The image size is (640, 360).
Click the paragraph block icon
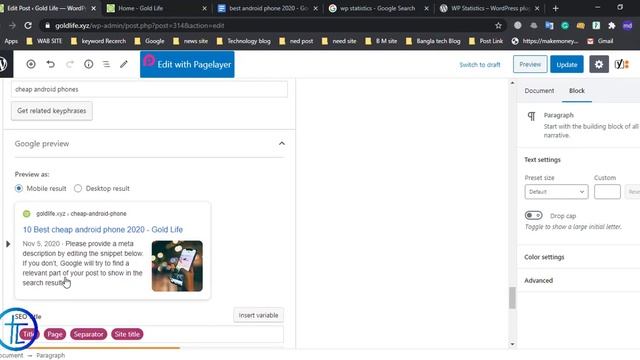point(531,116)
